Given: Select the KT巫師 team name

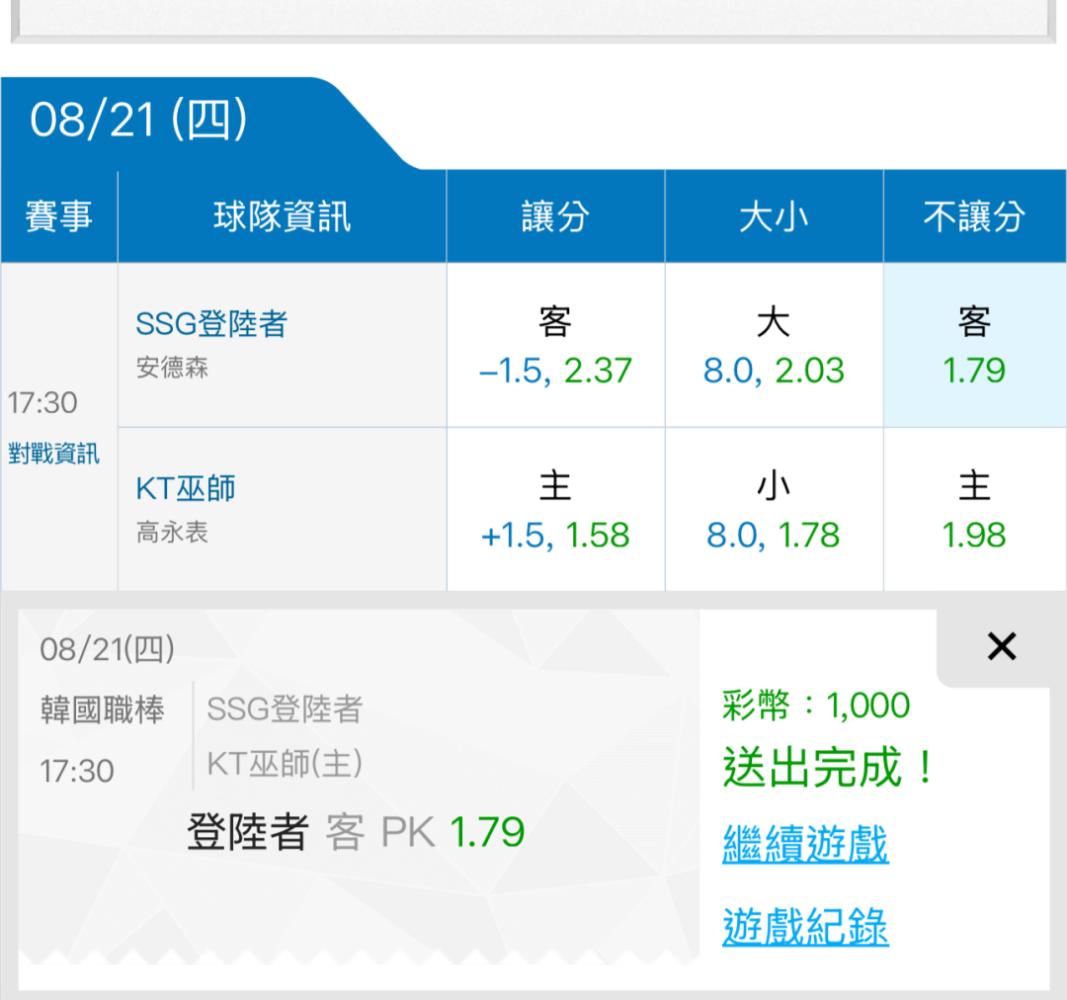Looking at the screenshot, I should point(185,488).
